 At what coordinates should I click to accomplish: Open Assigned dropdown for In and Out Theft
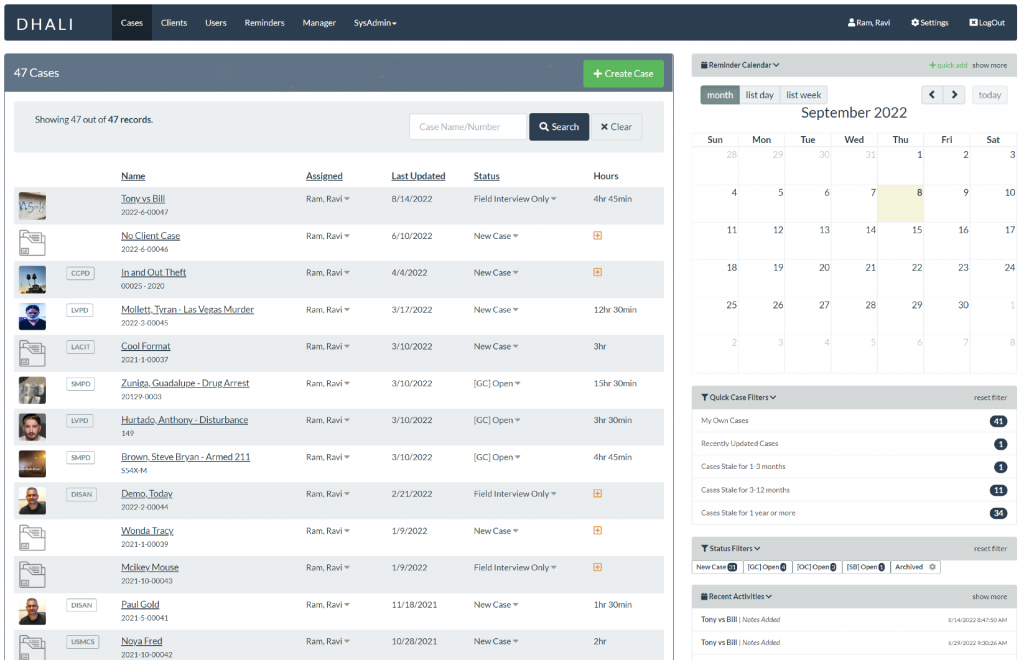pyautogui.click(x=347, y=273)
